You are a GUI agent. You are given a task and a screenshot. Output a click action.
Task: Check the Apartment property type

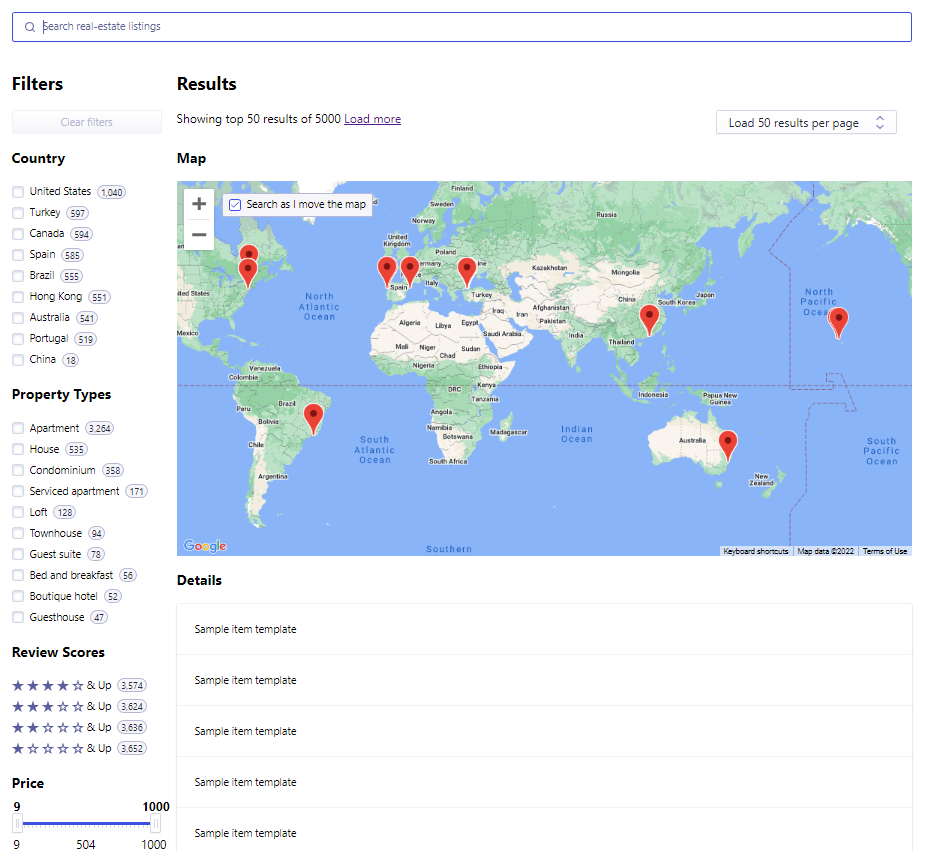coord(18,428)
